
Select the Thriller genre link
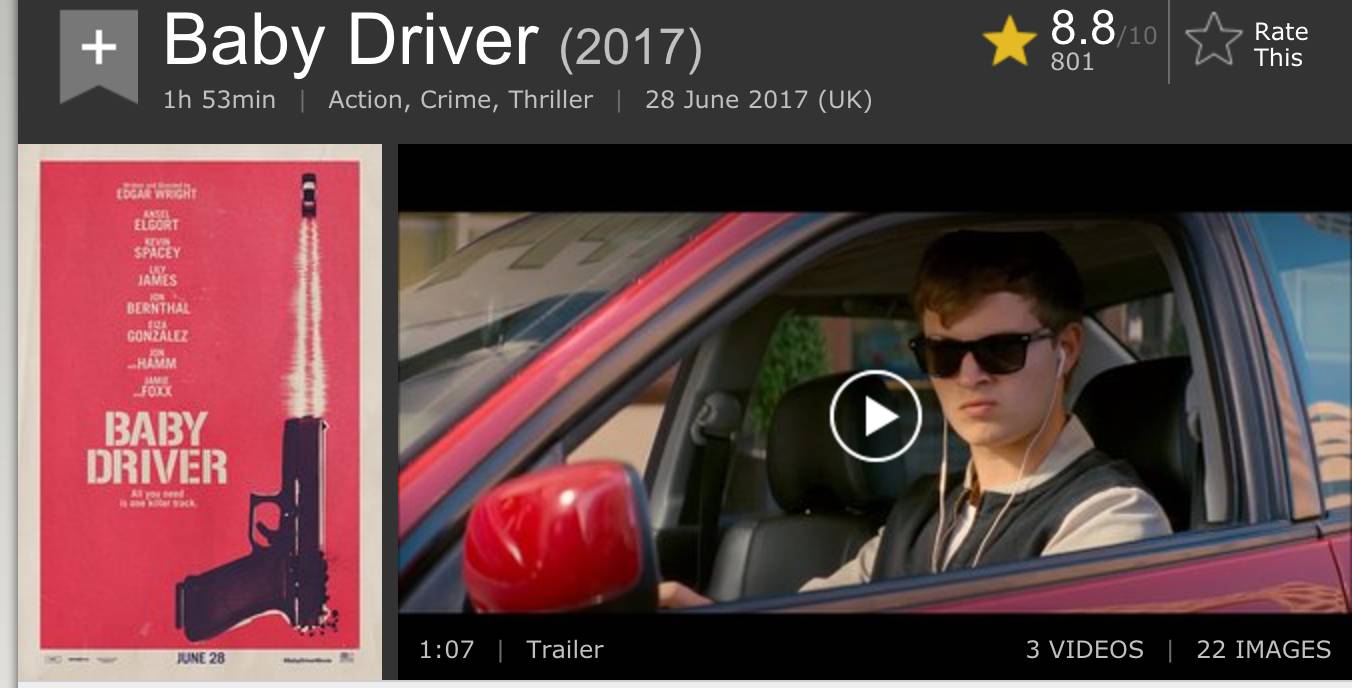550,100
